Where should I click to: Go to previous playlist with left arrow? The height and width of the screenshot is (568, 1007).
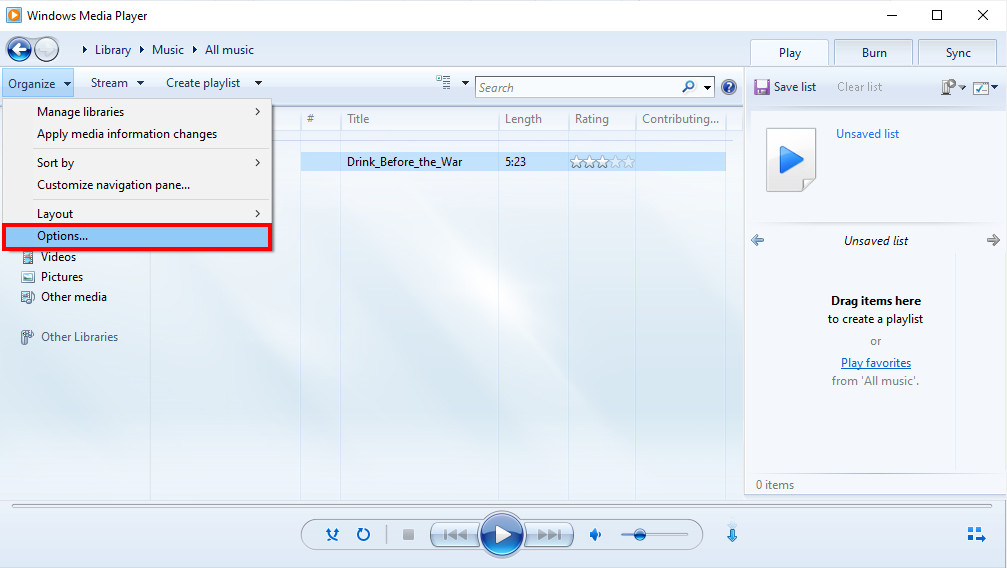[758, 240]
